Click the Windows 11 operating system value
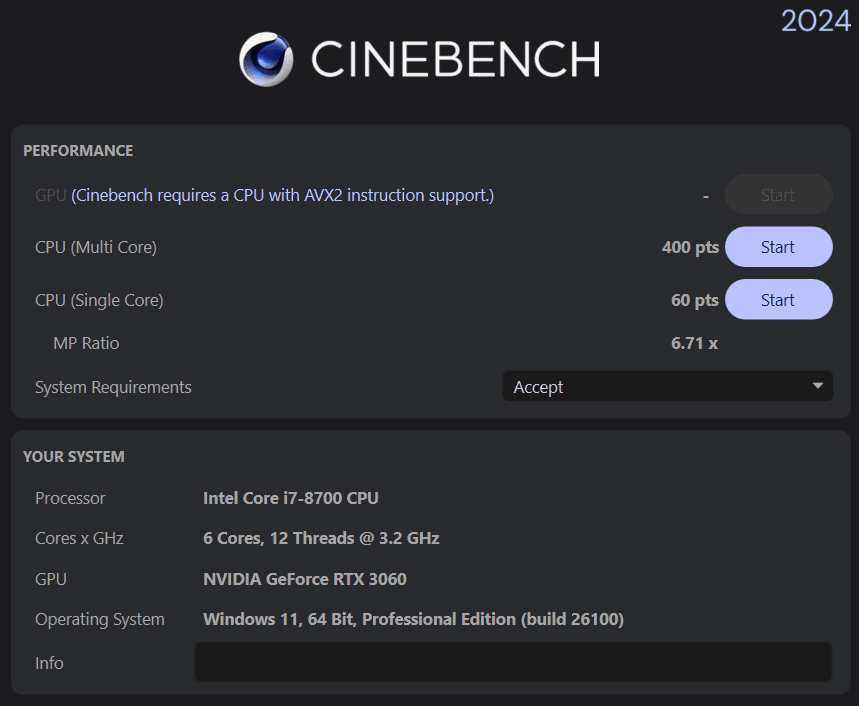Viewport: 859px width, 706px height. (x=414, y=619)
